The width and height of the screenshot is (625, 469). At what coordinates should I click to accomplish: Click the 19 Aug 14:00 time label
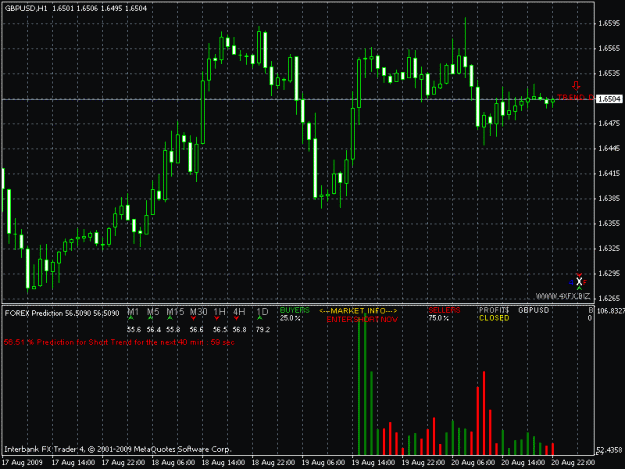(x=373, y=463)
